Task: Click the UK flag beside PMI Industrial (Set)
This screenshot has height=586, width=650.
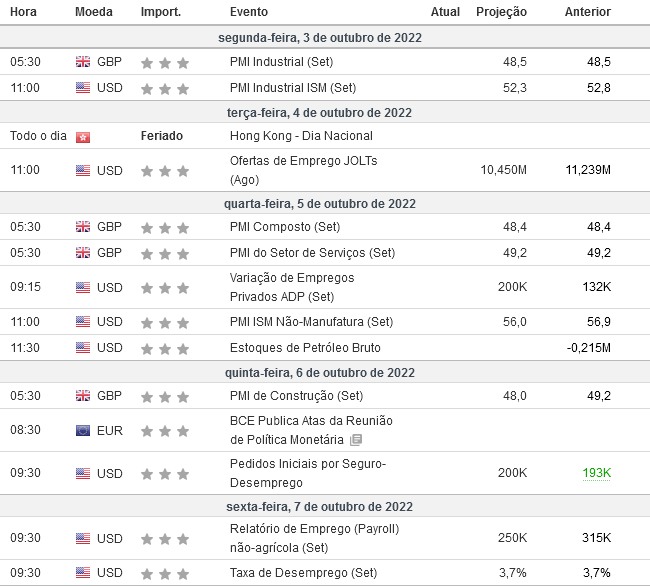Action: click(83, 62)
